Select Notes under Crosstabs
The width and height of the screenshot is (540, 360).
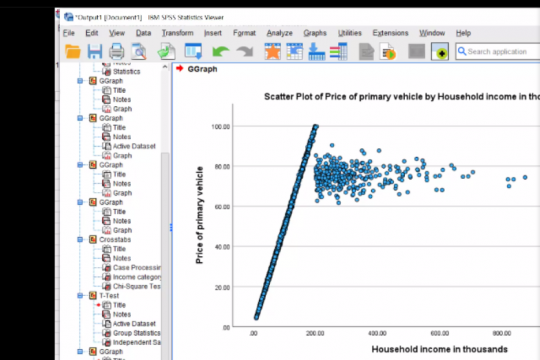[x=122, y=258]
